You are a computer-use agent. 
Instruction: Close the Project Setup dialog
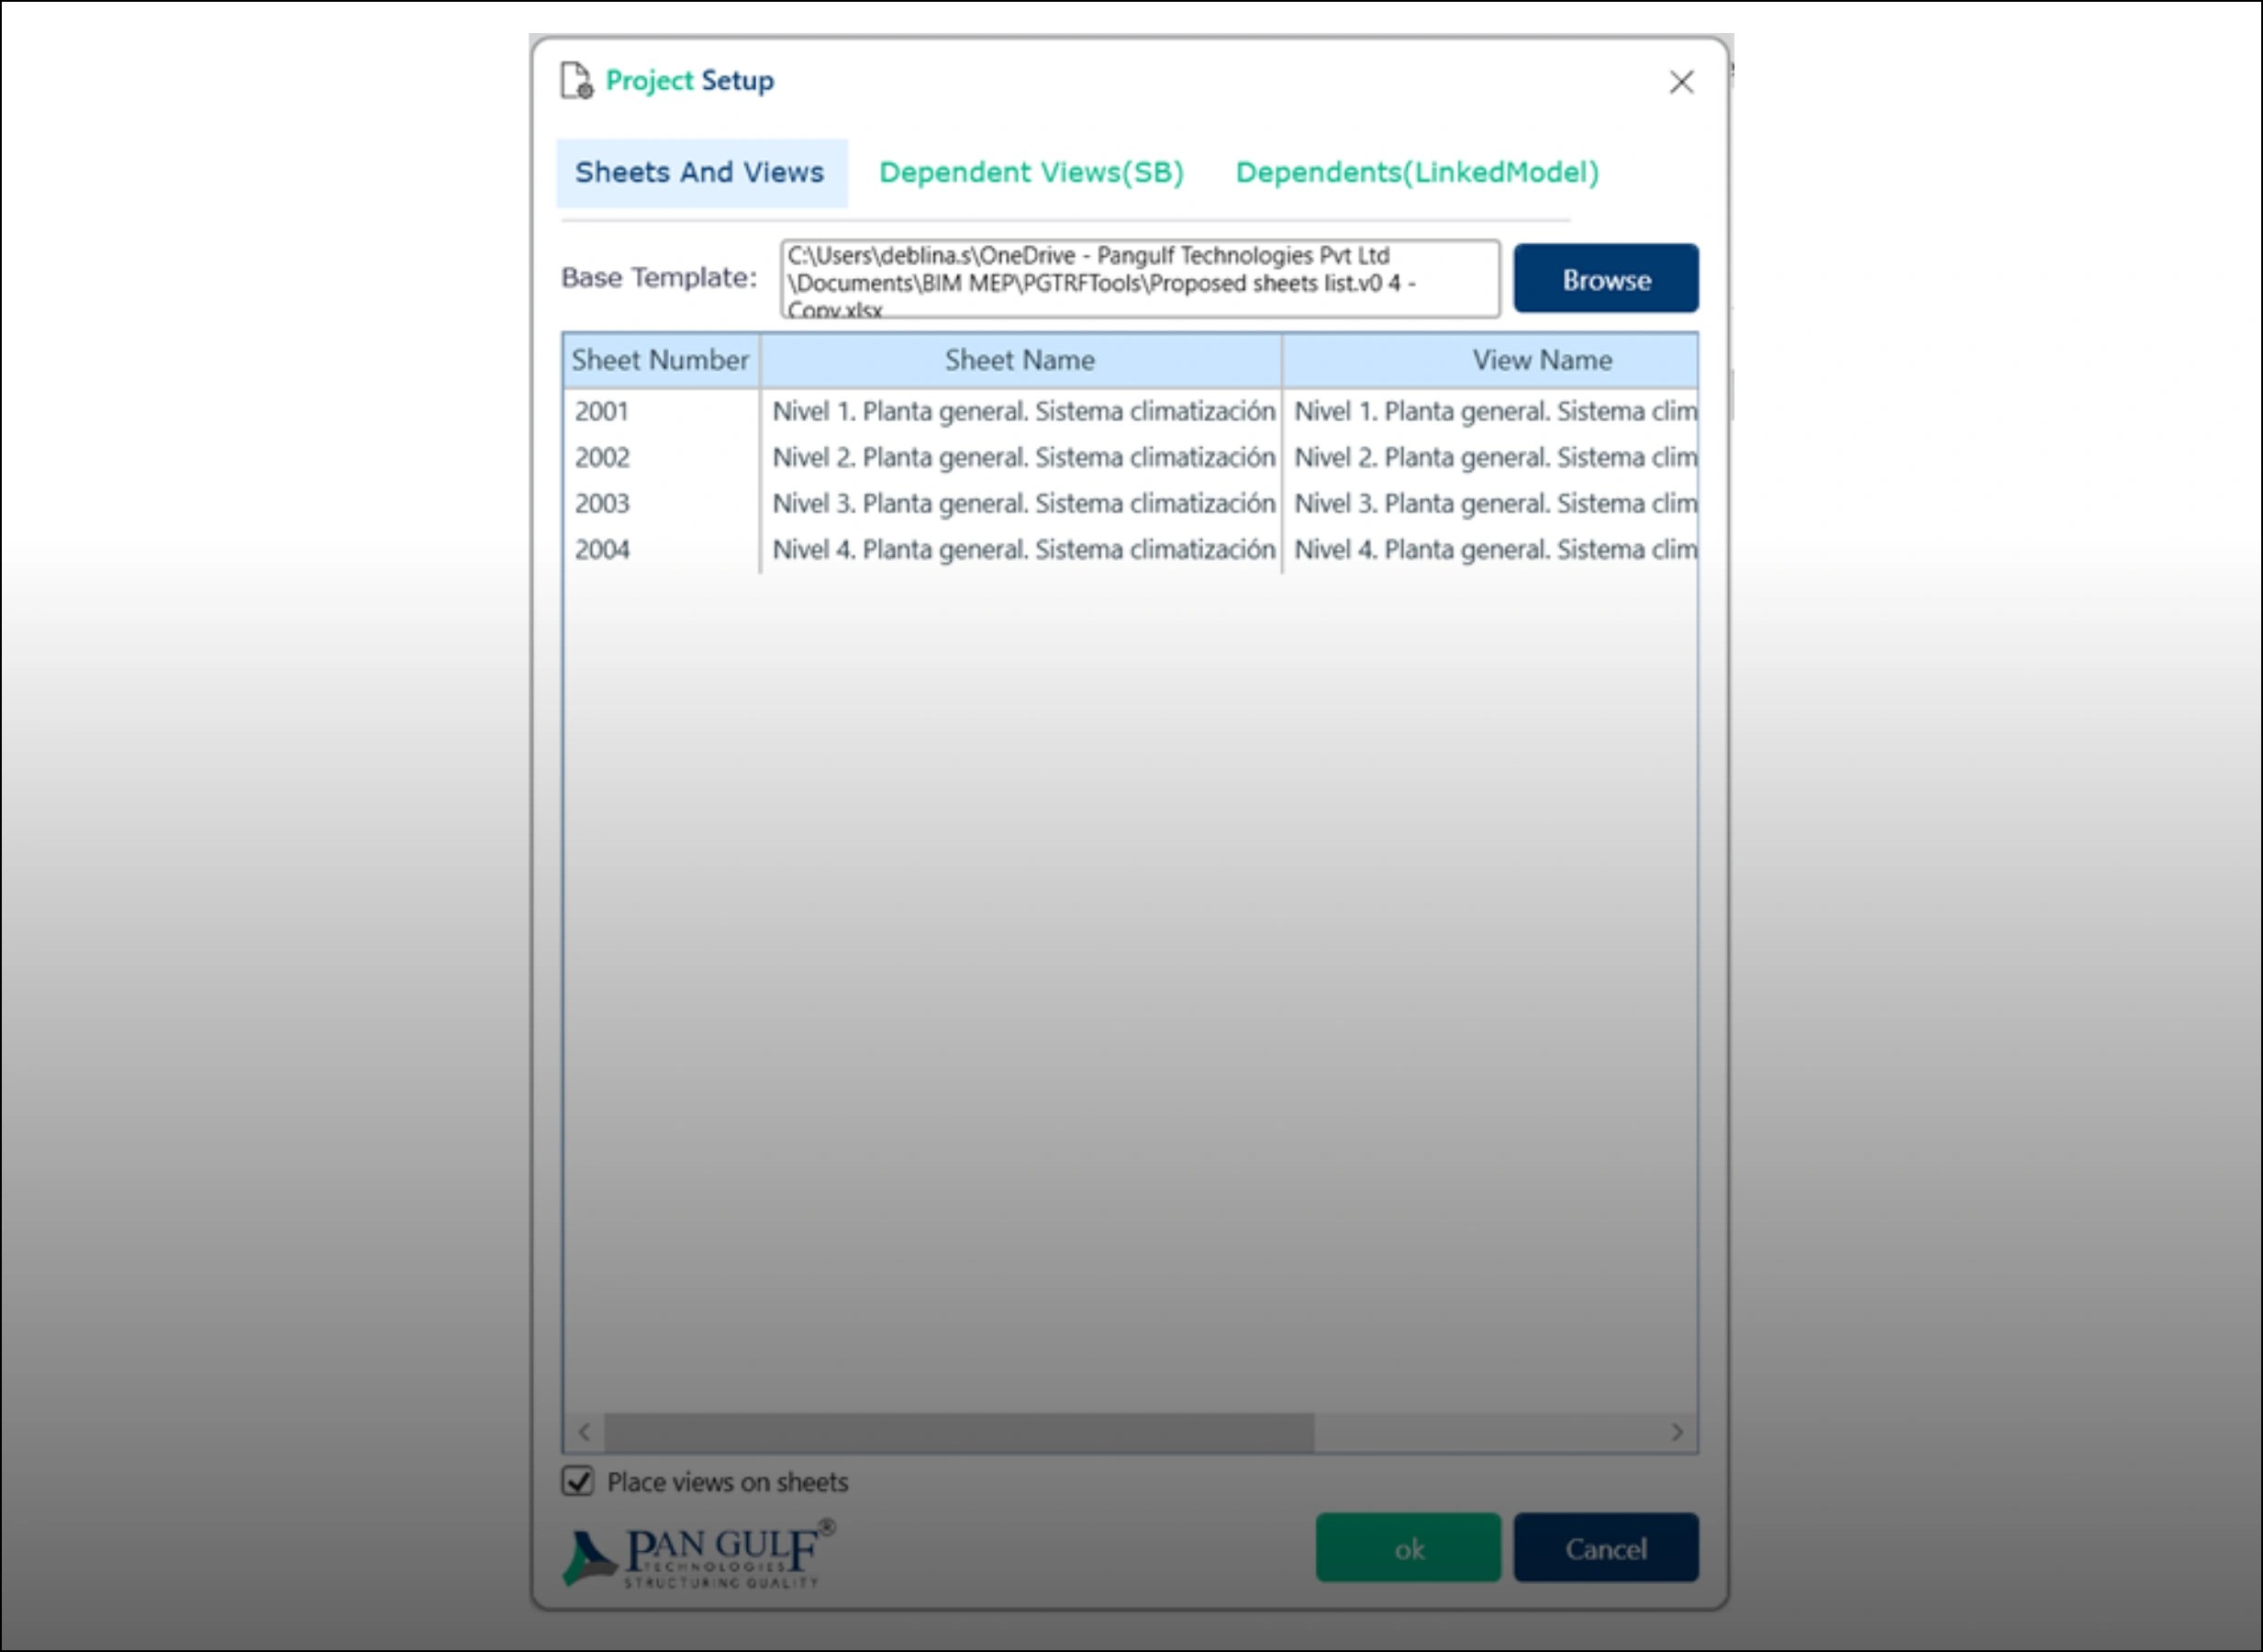pyautogui.click(x=1681, y=82)
